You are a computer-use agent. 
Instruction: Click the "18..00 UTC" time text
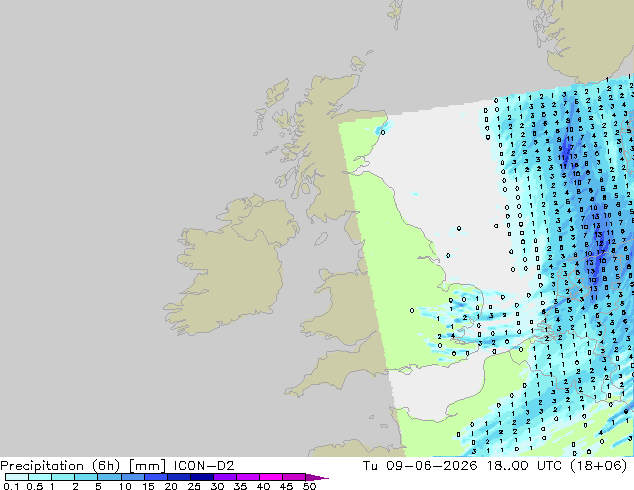coord(524,466)
